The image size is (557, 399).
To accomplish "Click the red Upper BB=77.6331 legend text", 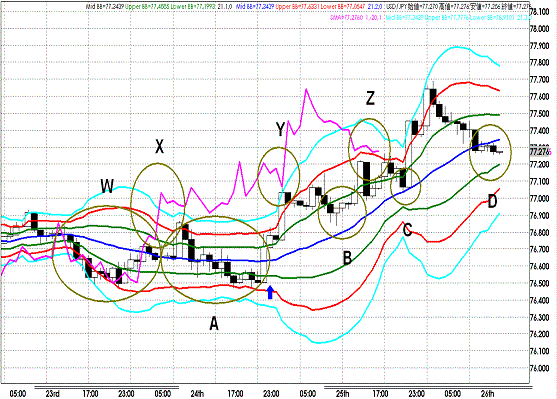I will [297, 6].
